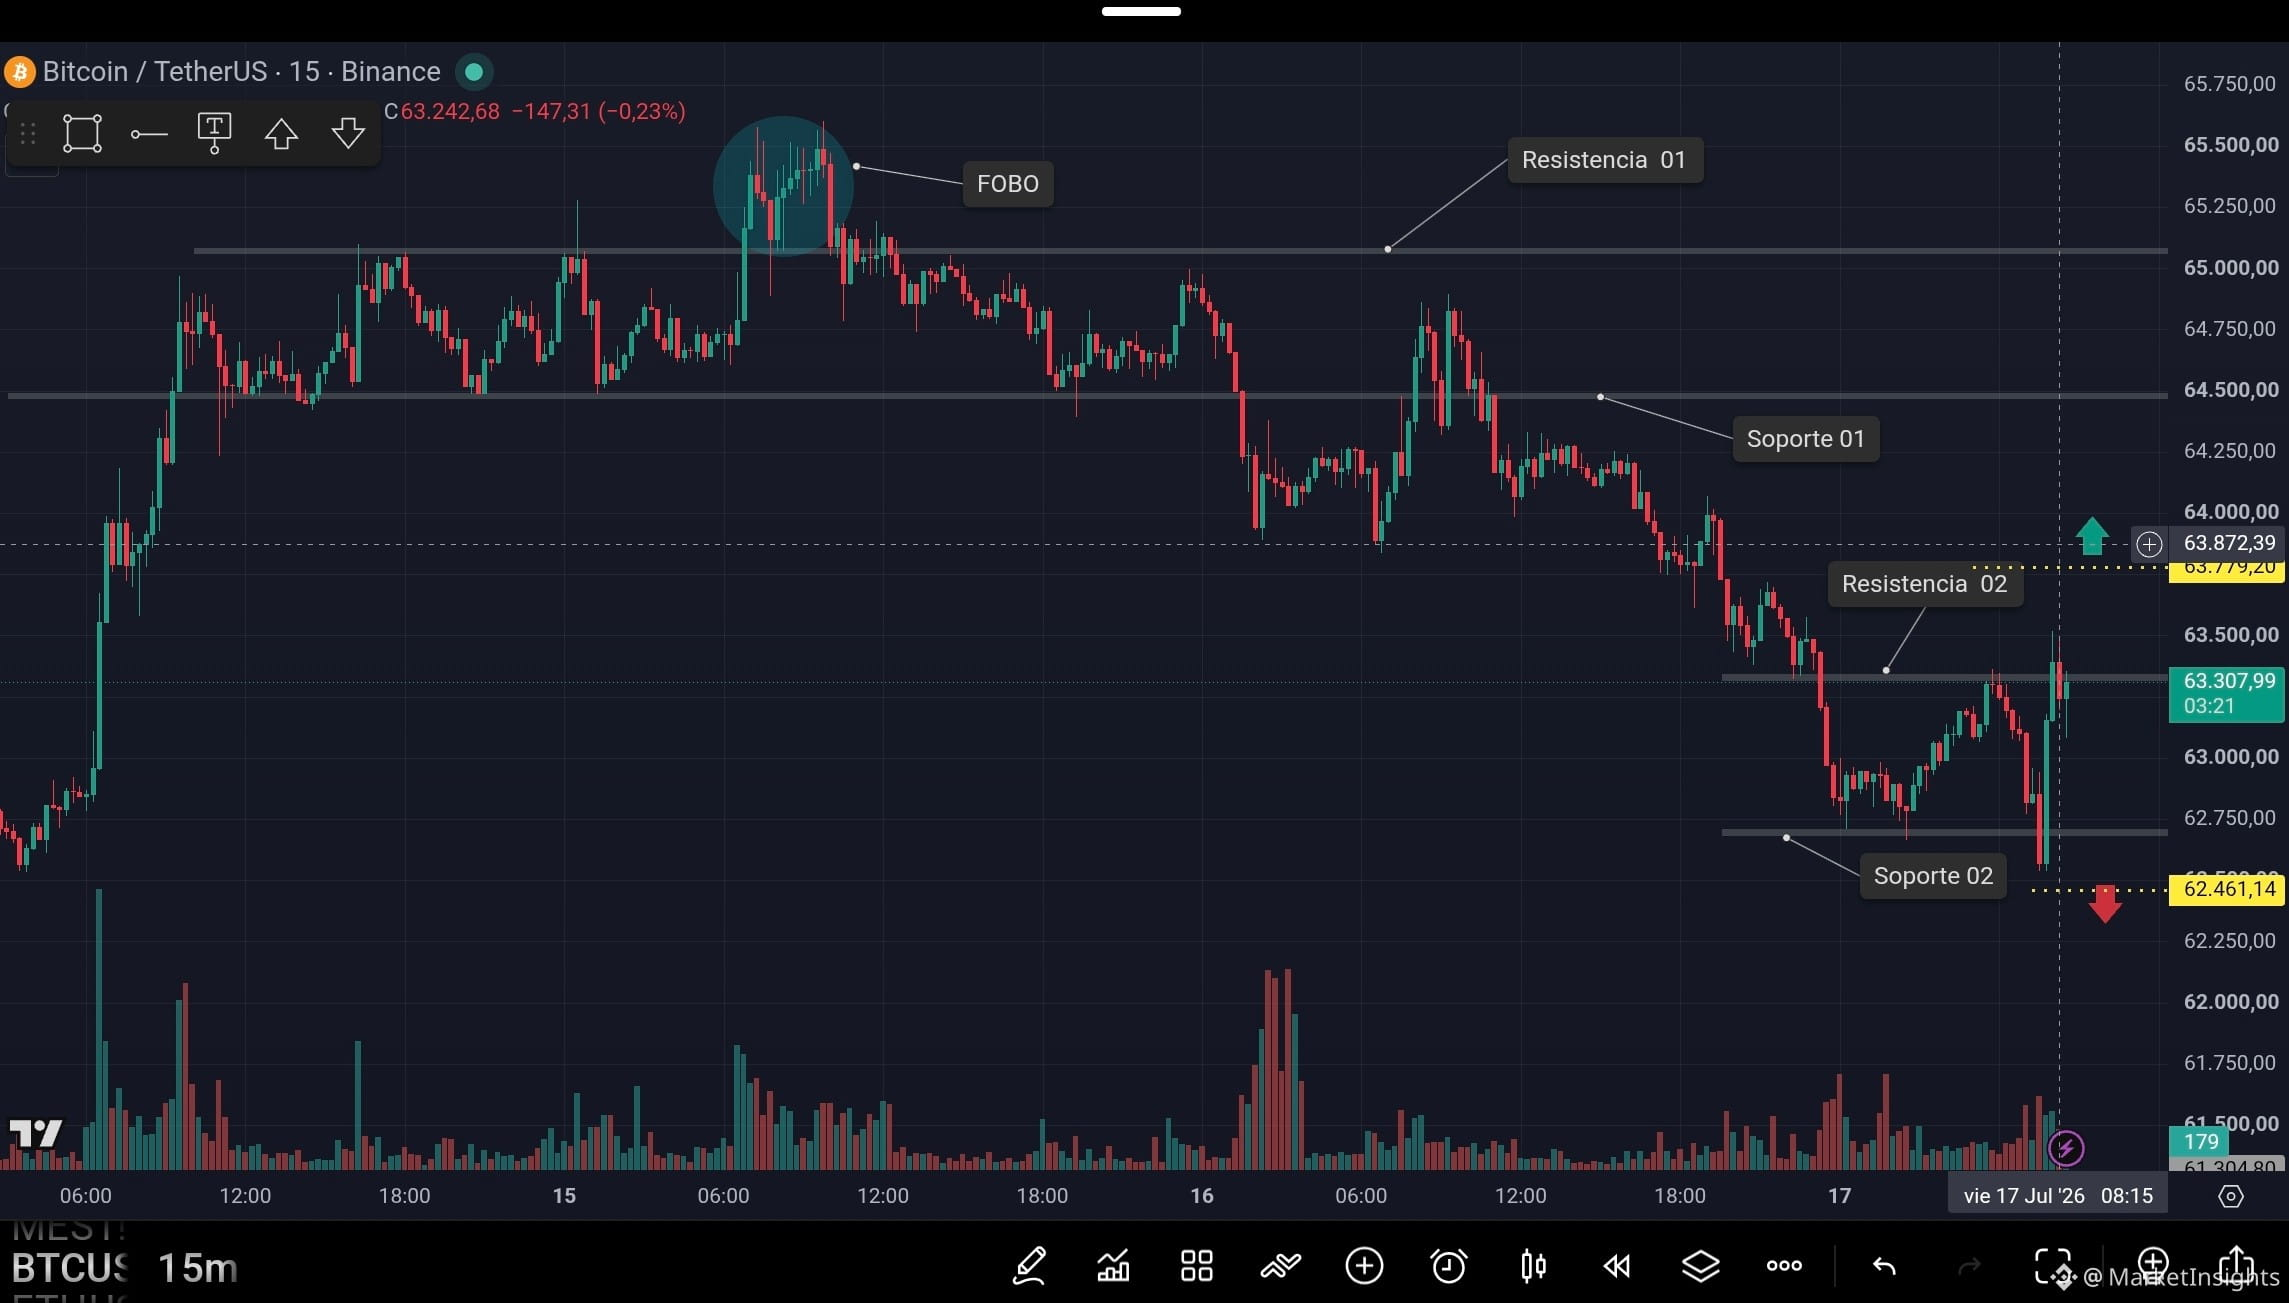Select the green up arrow marker
Image resolution: width=2289 pixels, height=1303 pixels.
[2092, 536]
